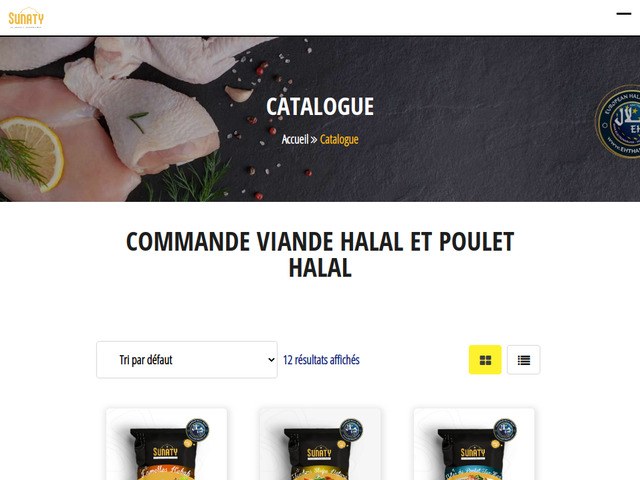Open the hamburger menu at top right

pyautogui.click(x=624, y=14)
